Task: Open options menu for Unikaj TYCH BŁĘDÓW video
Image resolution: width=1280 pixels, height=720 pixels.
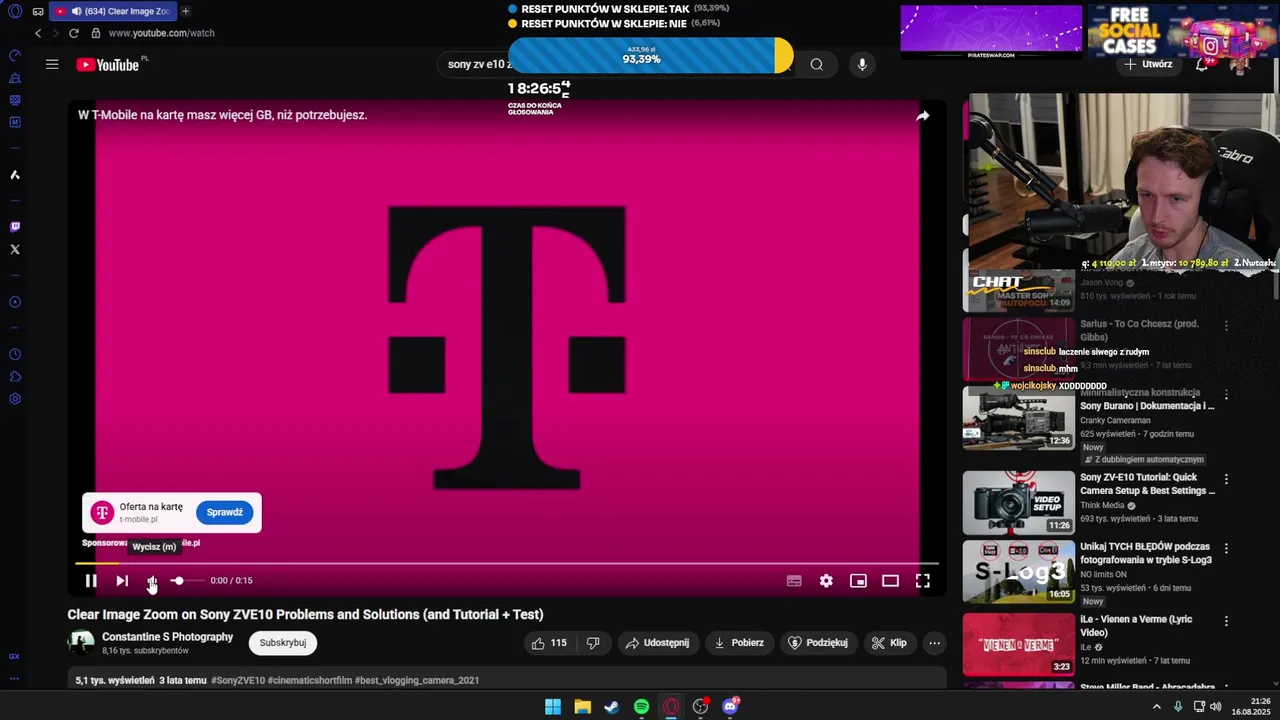Action: (x=1226, y=548)
